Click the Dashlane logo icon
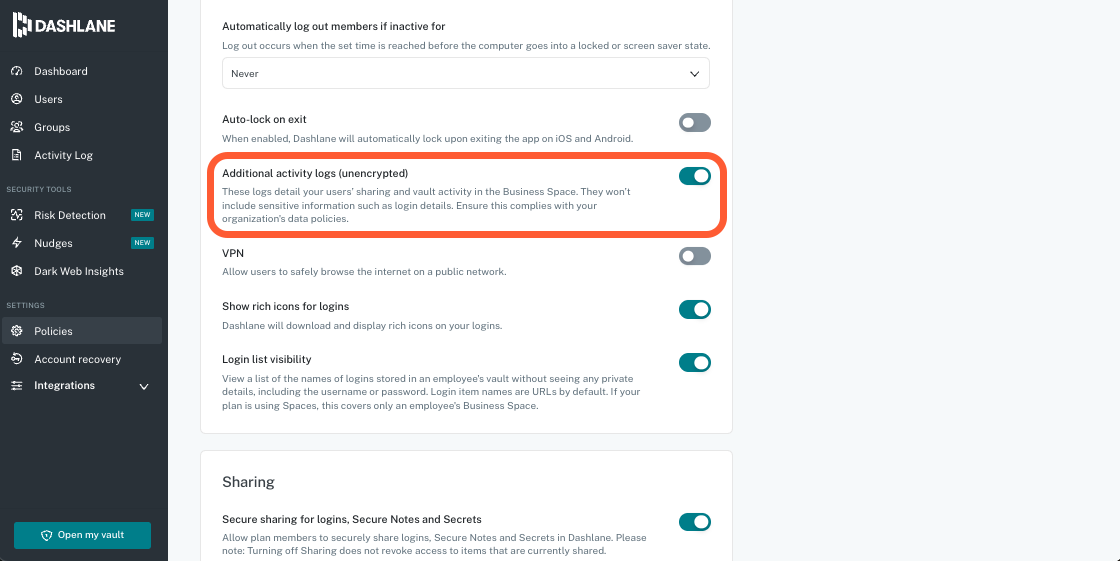Image resolution: width=1120 pixels, height=561 pixels. point(21,25)
